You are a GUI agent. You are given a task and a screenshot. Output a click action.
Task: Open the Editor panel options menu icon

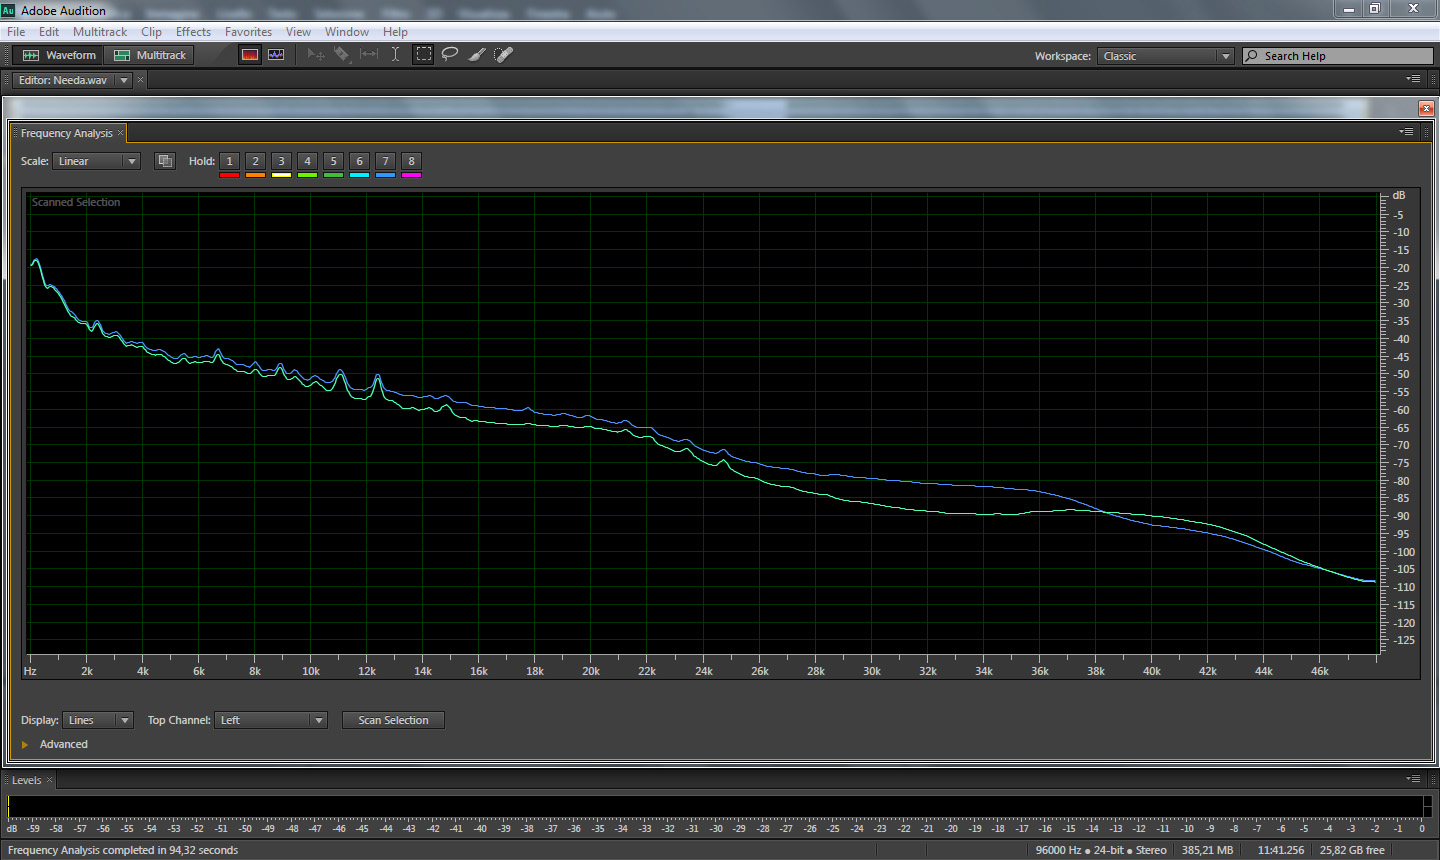(1413, 79)
